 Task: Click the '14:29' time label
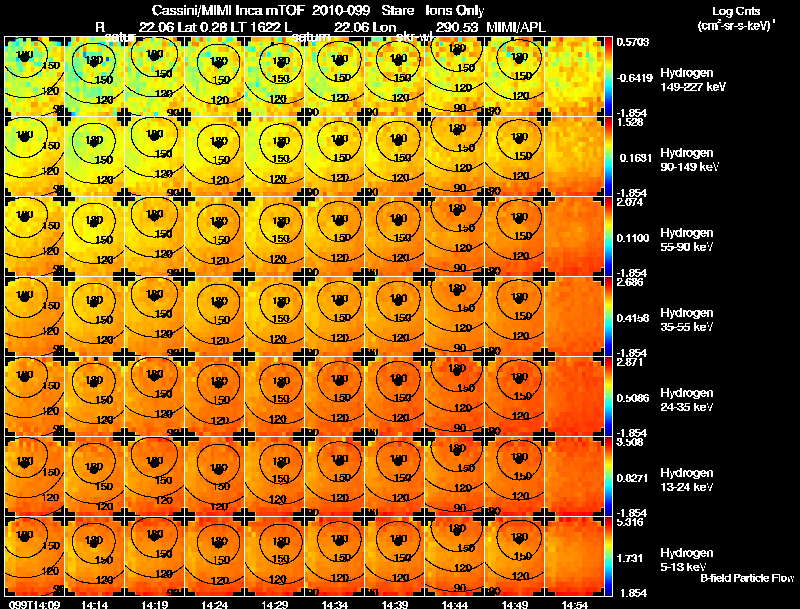coord(274,604)
